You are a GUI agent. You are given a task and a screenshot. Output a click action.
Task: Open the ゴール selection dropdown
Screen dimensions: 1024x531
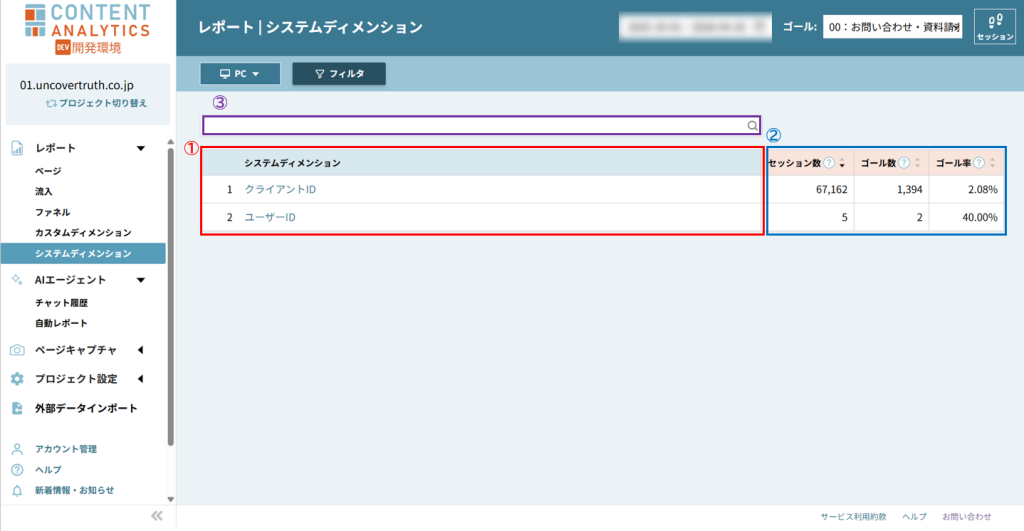pos(892,28)
